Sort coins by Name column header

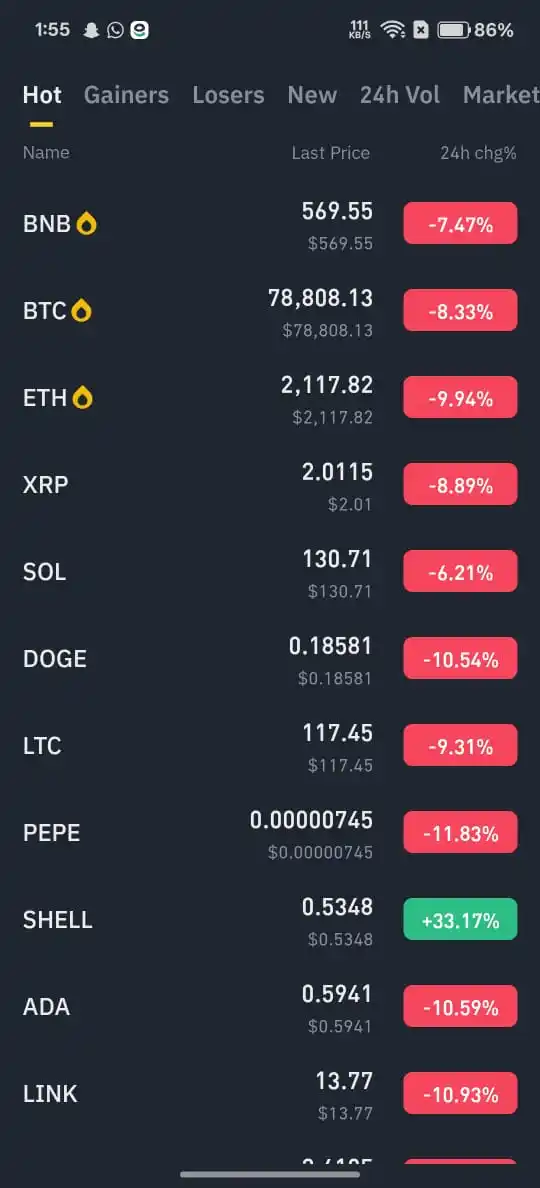[46, 153]
